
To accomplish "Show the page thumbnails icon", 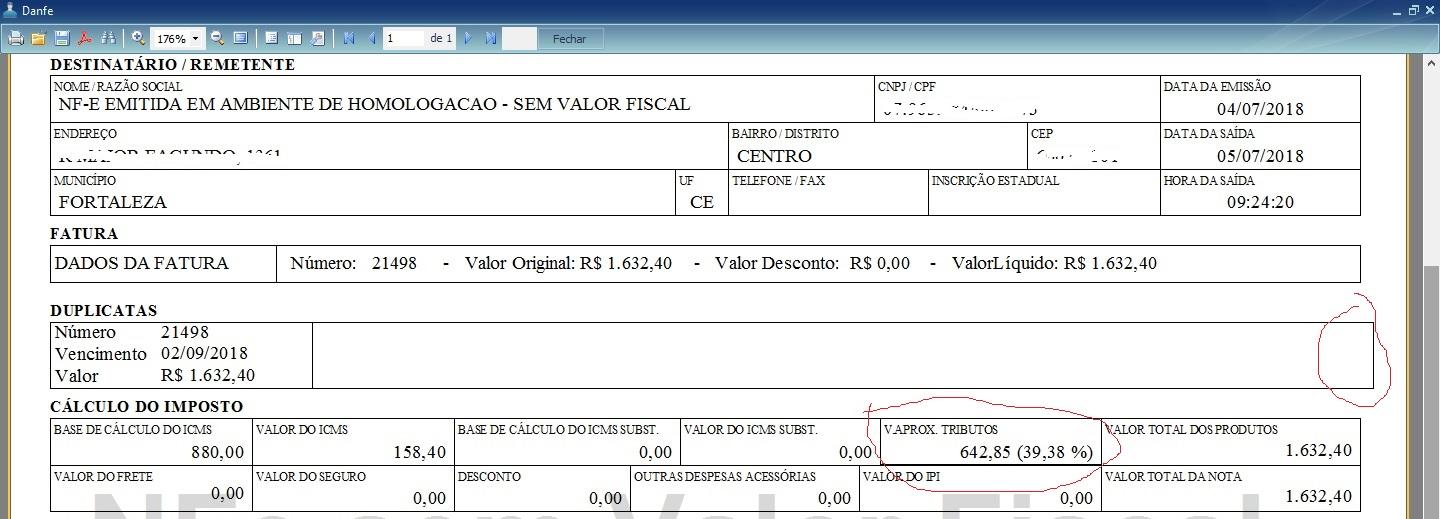I will pyautogui.click(x=294, y=38).
